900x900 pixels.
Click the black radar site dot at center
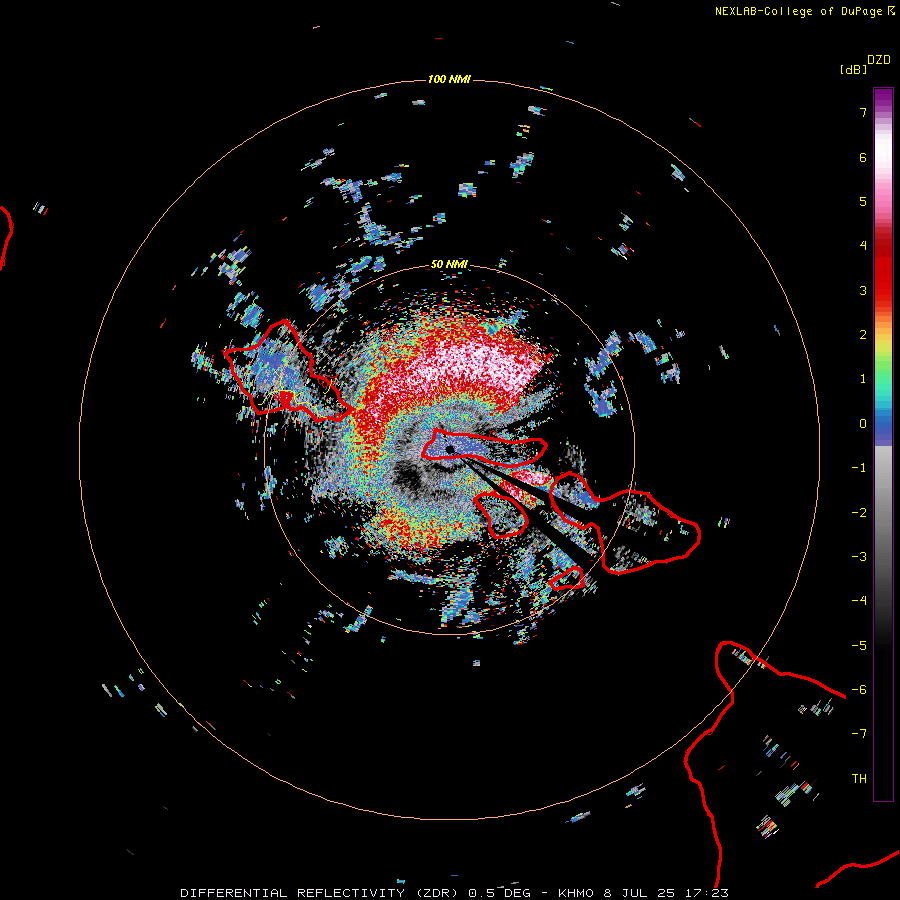pos(449,449)
